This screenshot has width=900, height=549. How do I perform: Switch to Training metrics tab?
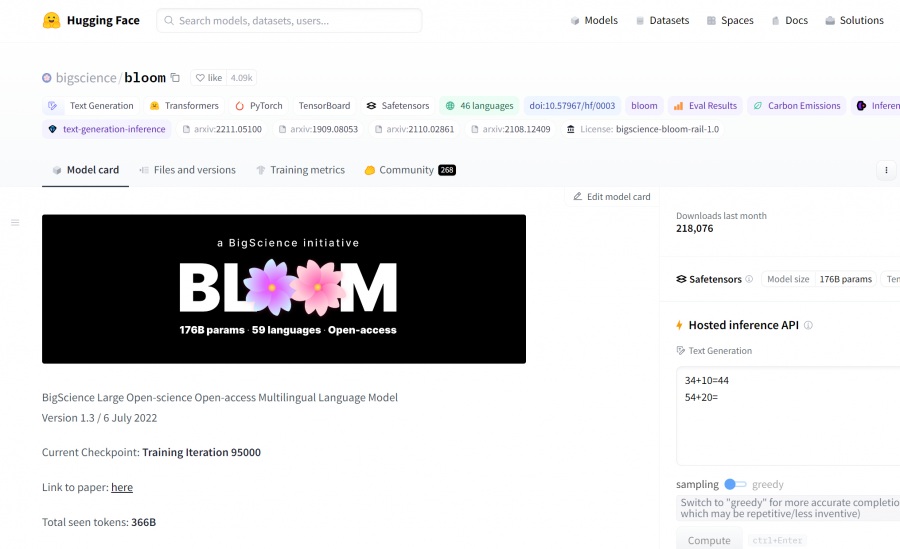pyautogui.click(x=300, y=170)
